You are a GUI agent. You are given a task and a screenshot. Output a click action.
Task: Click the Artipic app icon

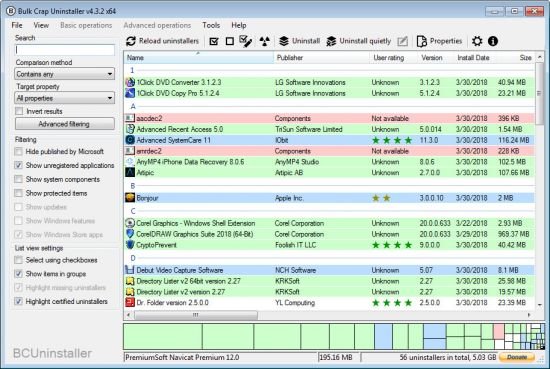click(x=130, y=173)
